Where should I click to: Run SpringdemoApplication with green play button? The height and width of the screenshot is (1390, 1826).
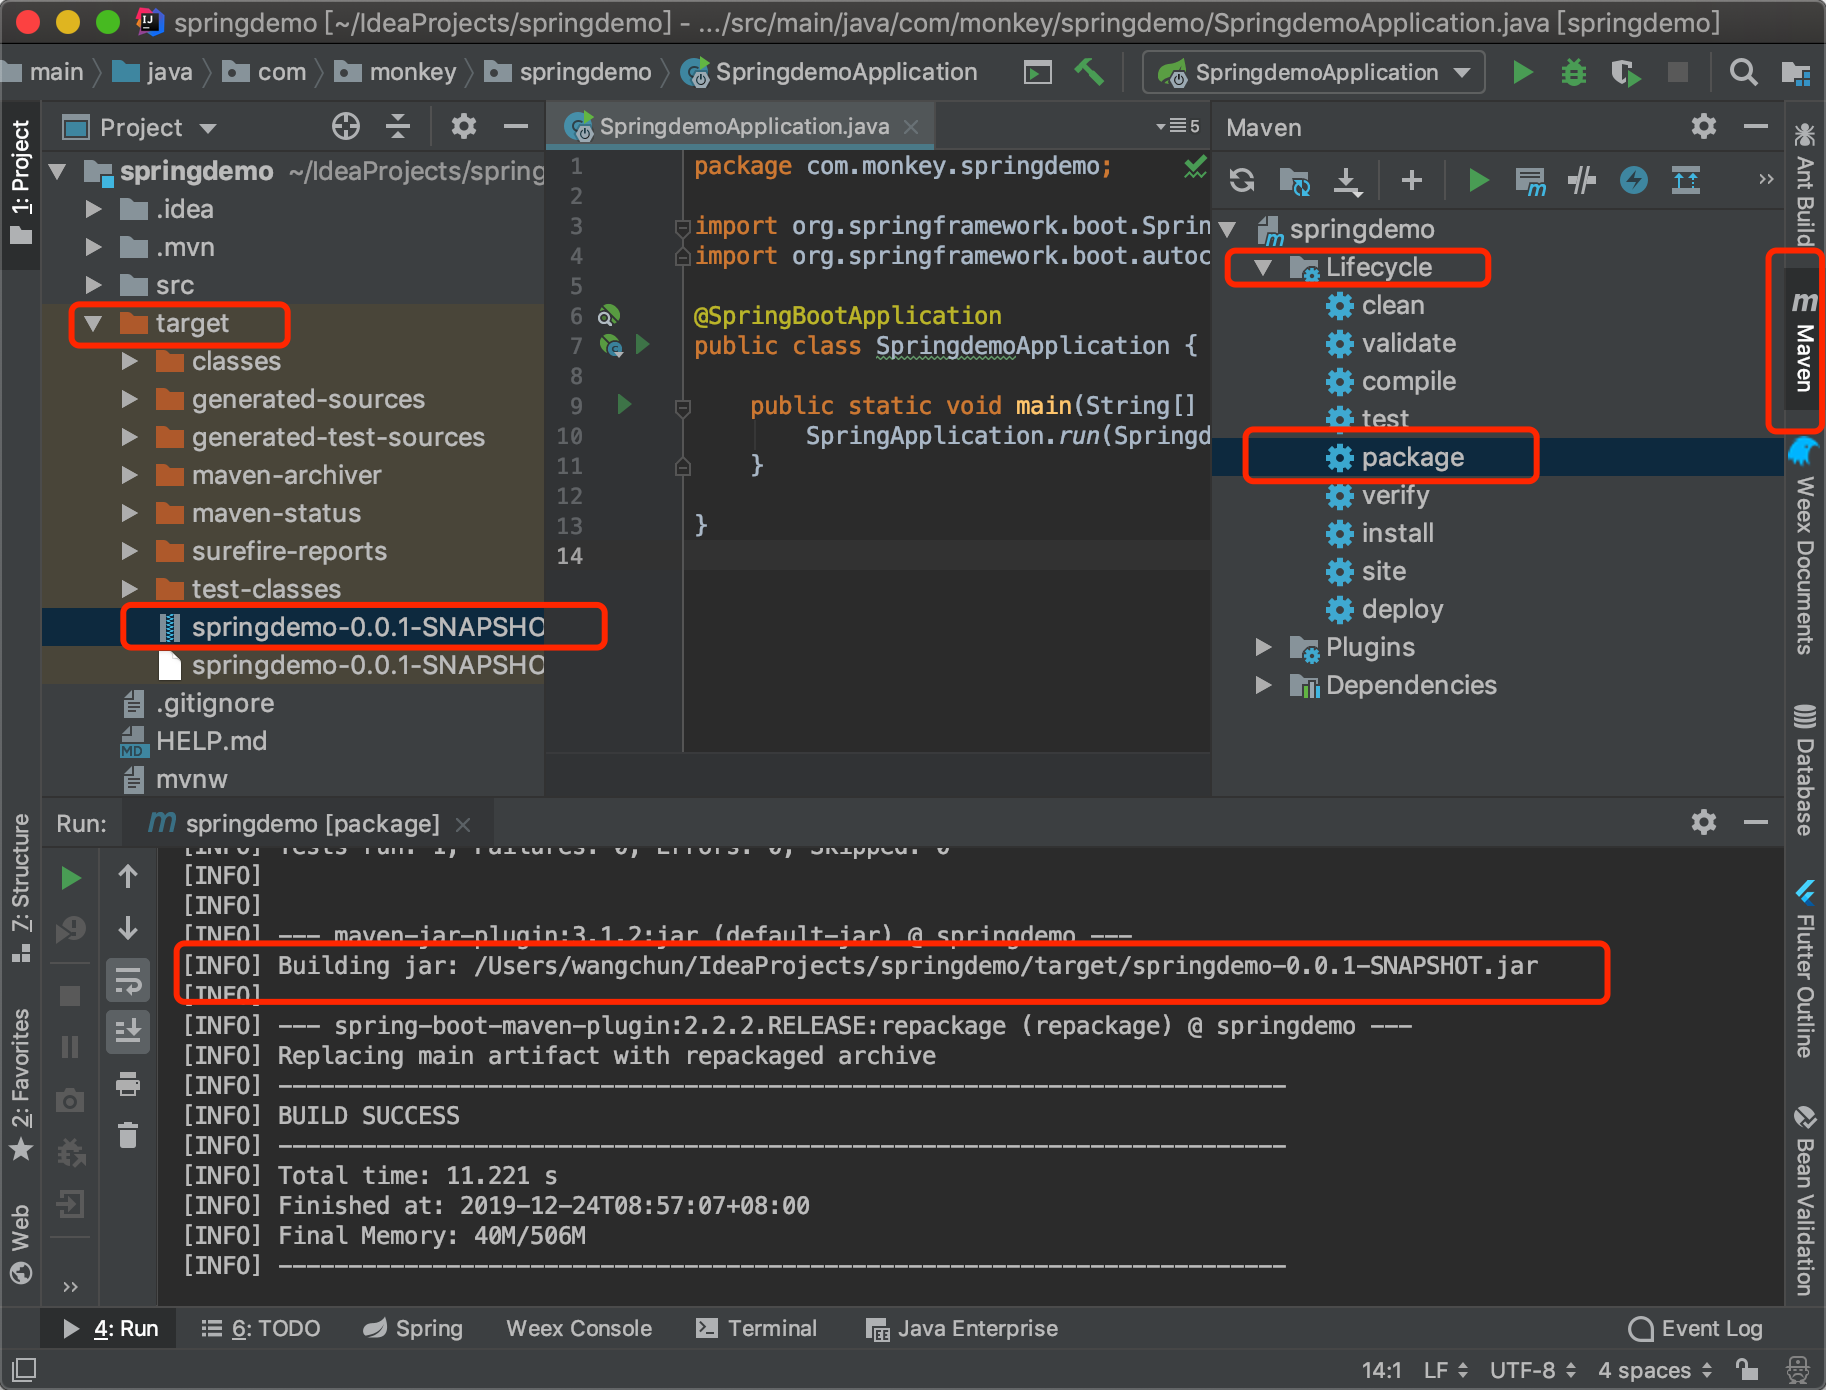1522,72
